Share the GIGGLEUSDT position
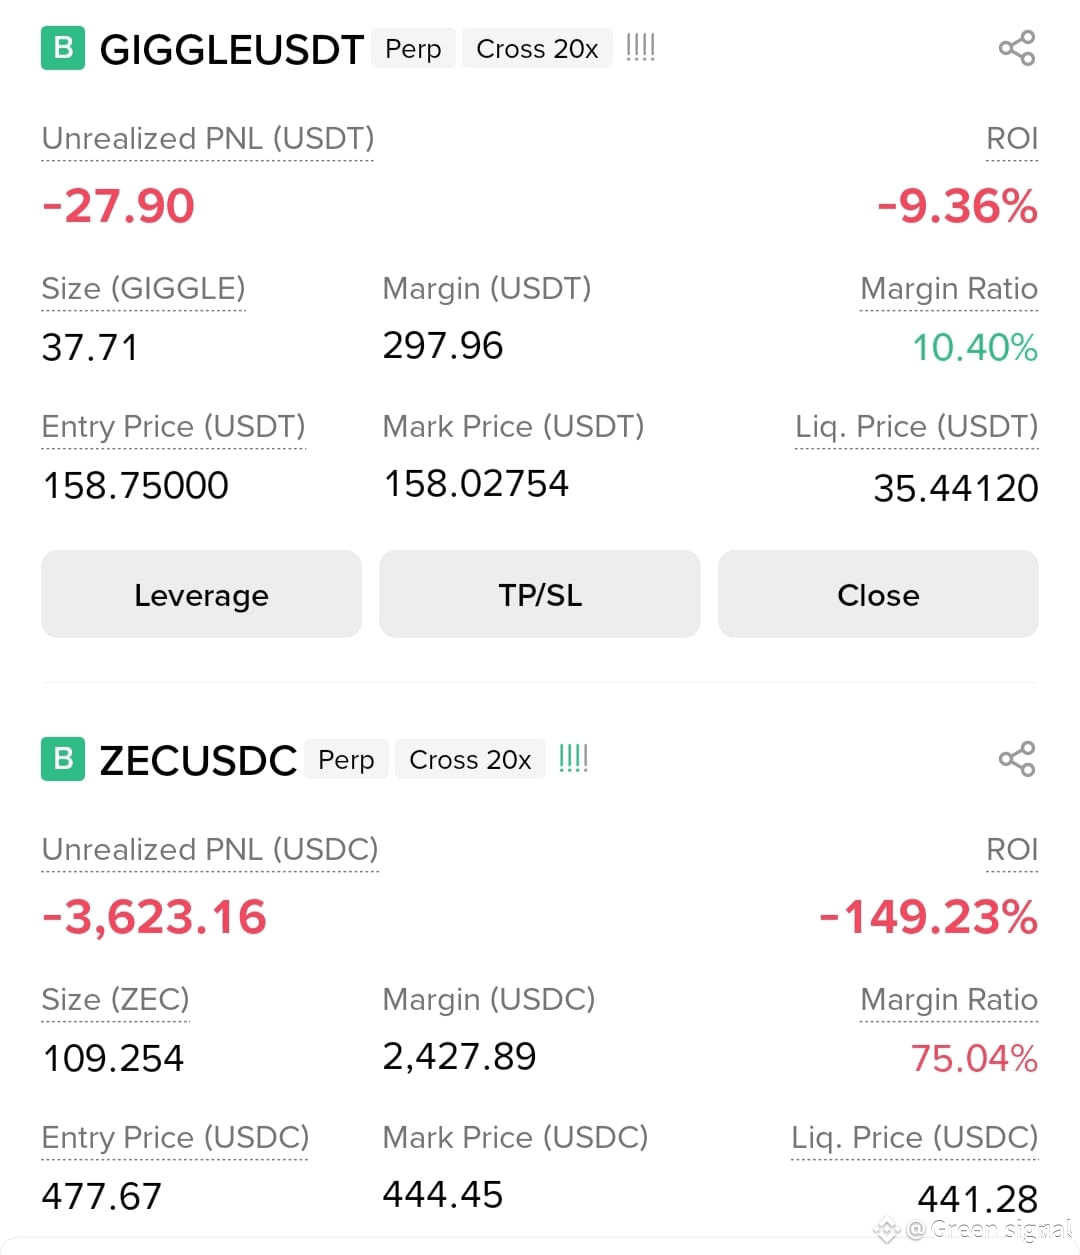The width and height of the screenshot is (1080, 1255). click(1017, 48)
